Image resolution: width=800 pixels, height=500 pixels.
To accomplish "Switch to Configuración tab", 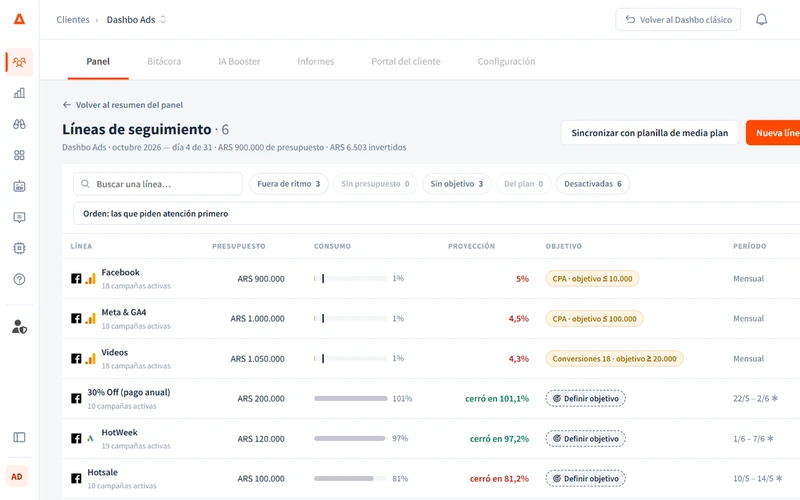I will 506,62.
